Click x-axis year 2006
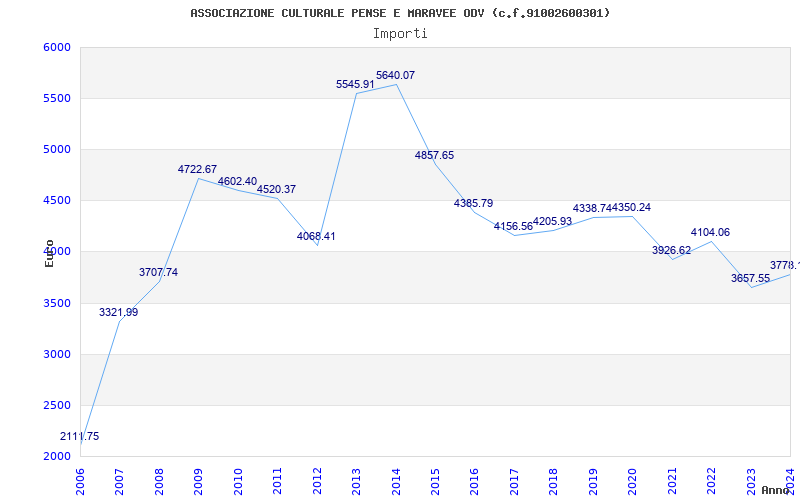 (80, 482)
